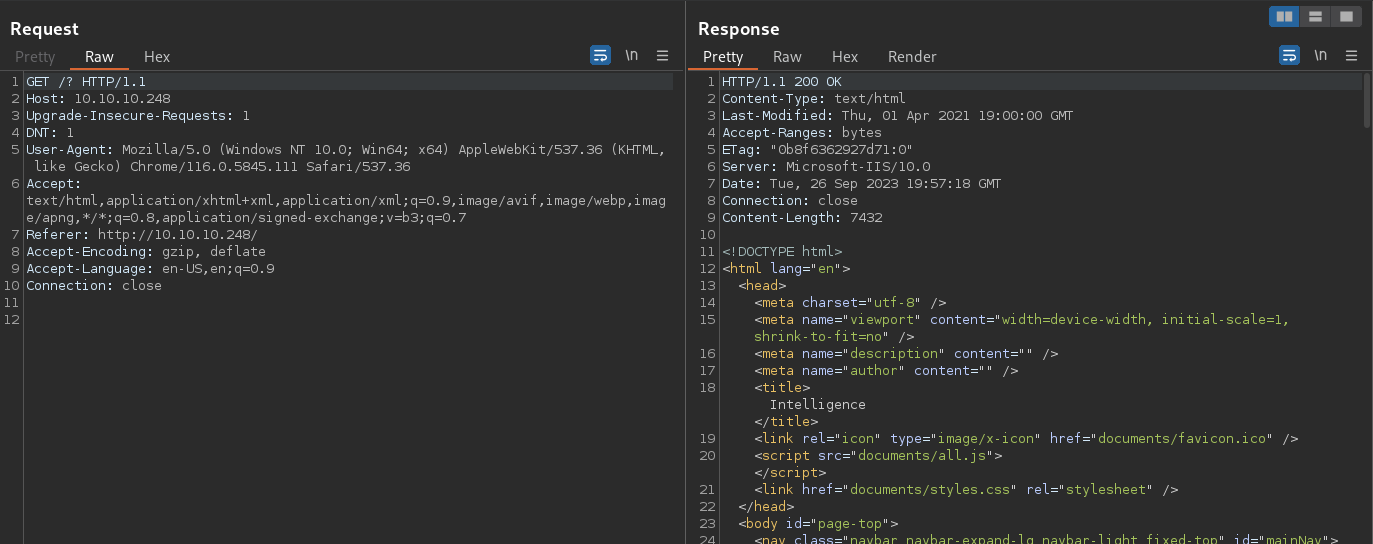Viewport: 1373px width, 544px height.
Task: Open the Request panel hamburger options menu
Action: [x=662, y=56]
